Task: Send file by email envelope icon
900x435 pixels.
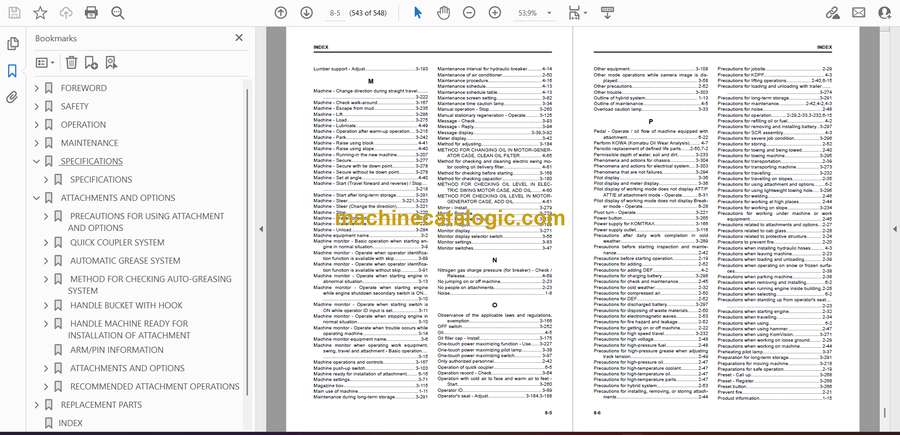Action: click(x=859, y=13)
